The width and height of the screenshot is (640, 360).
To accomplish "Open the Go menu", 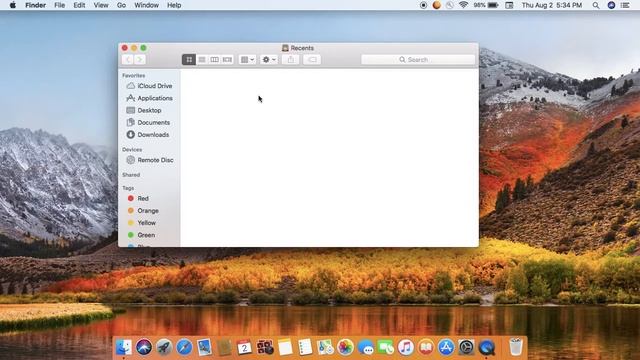I will pos(121,5).
